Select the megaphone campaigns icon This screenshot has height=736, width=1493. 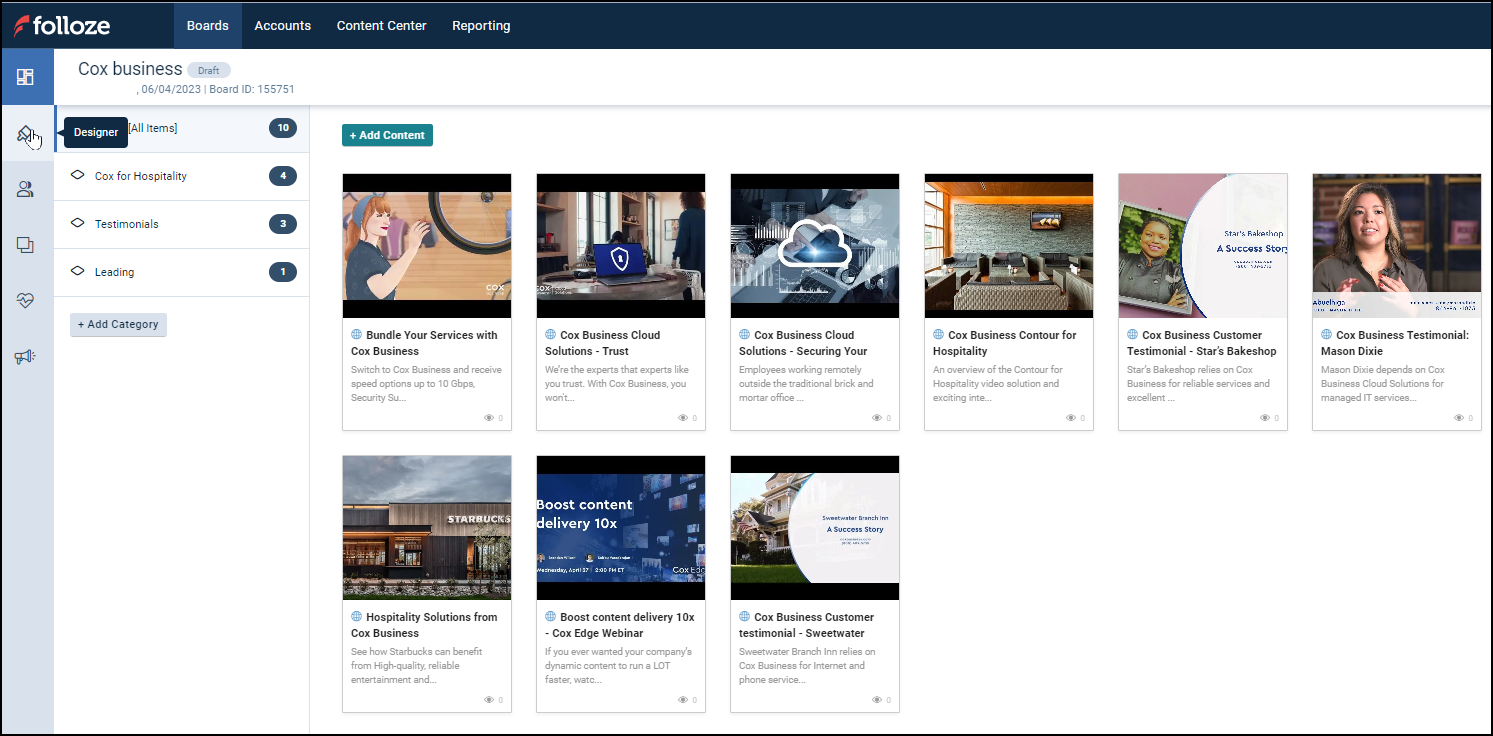(x=27, y=356)
